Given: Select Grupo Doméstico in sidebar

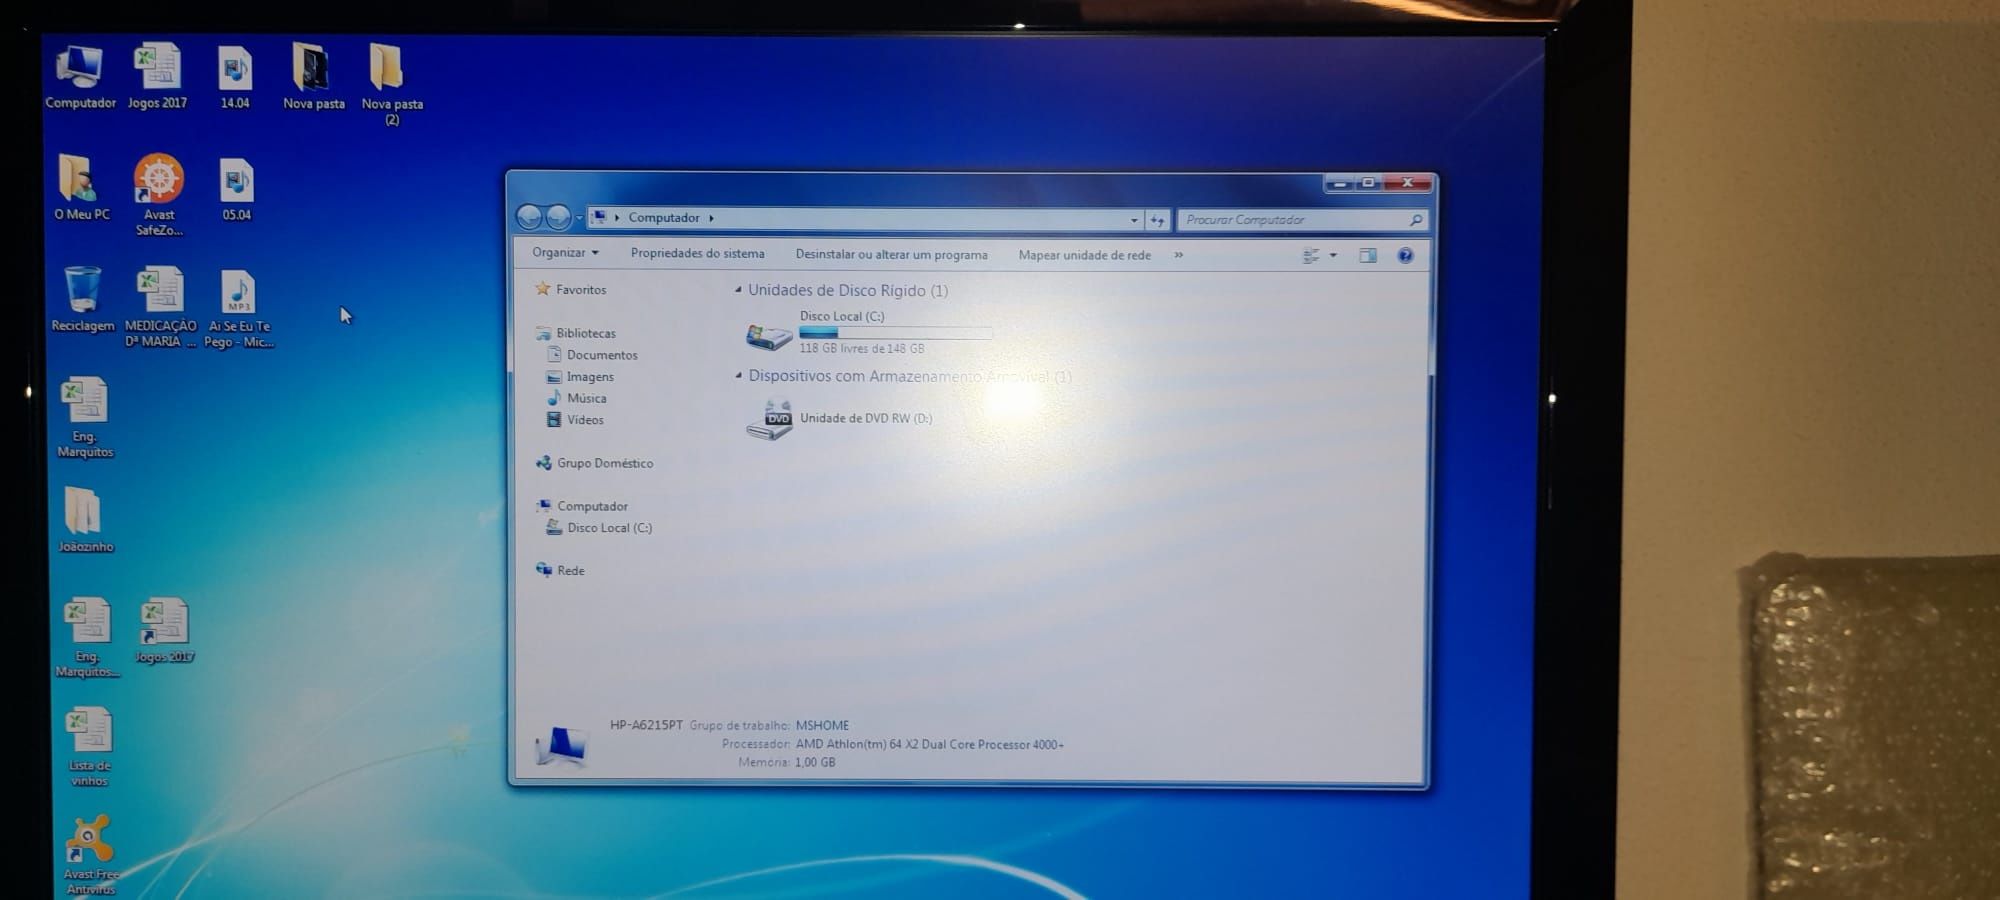Looking at the screenshot, I should click(x=604, y=463).
